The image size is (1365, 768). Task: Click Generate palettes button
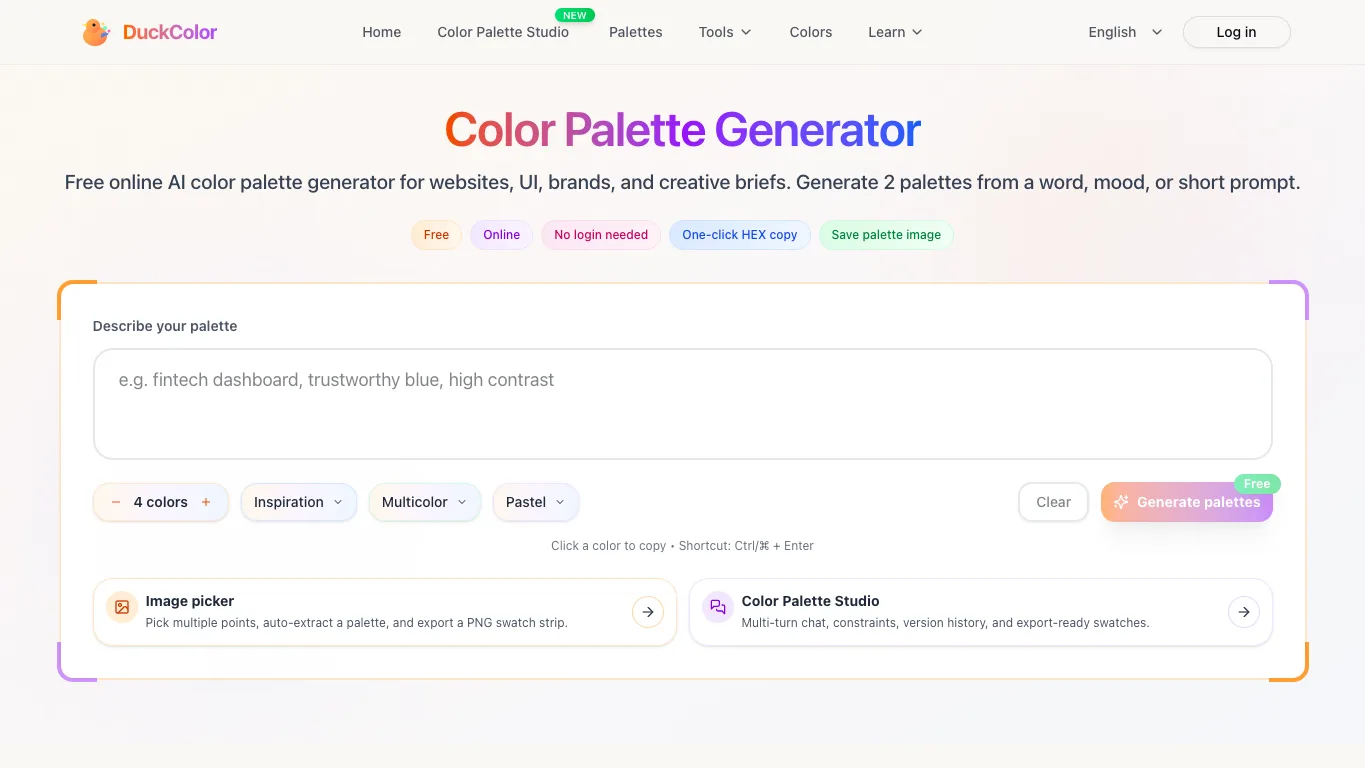pyautogui.click(x=1187, y=502)
